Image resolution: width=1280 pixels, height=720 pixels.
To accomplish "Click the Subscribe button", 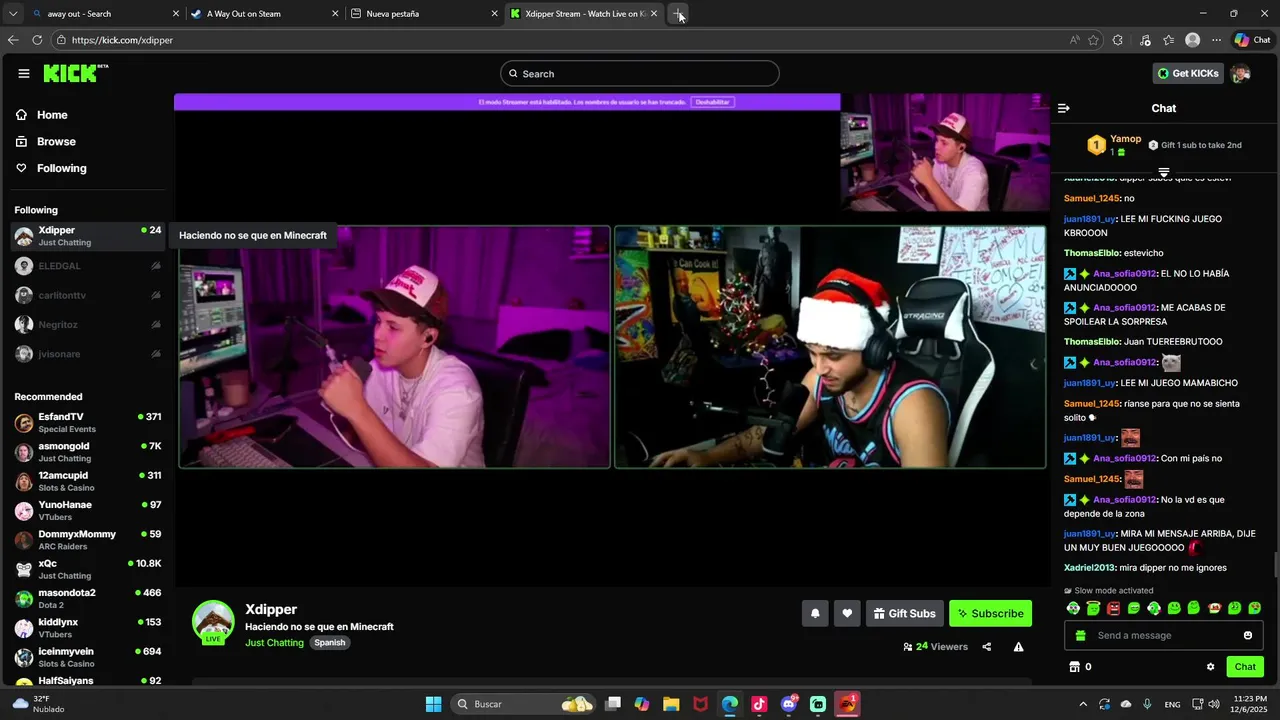I will pos(990,613).
